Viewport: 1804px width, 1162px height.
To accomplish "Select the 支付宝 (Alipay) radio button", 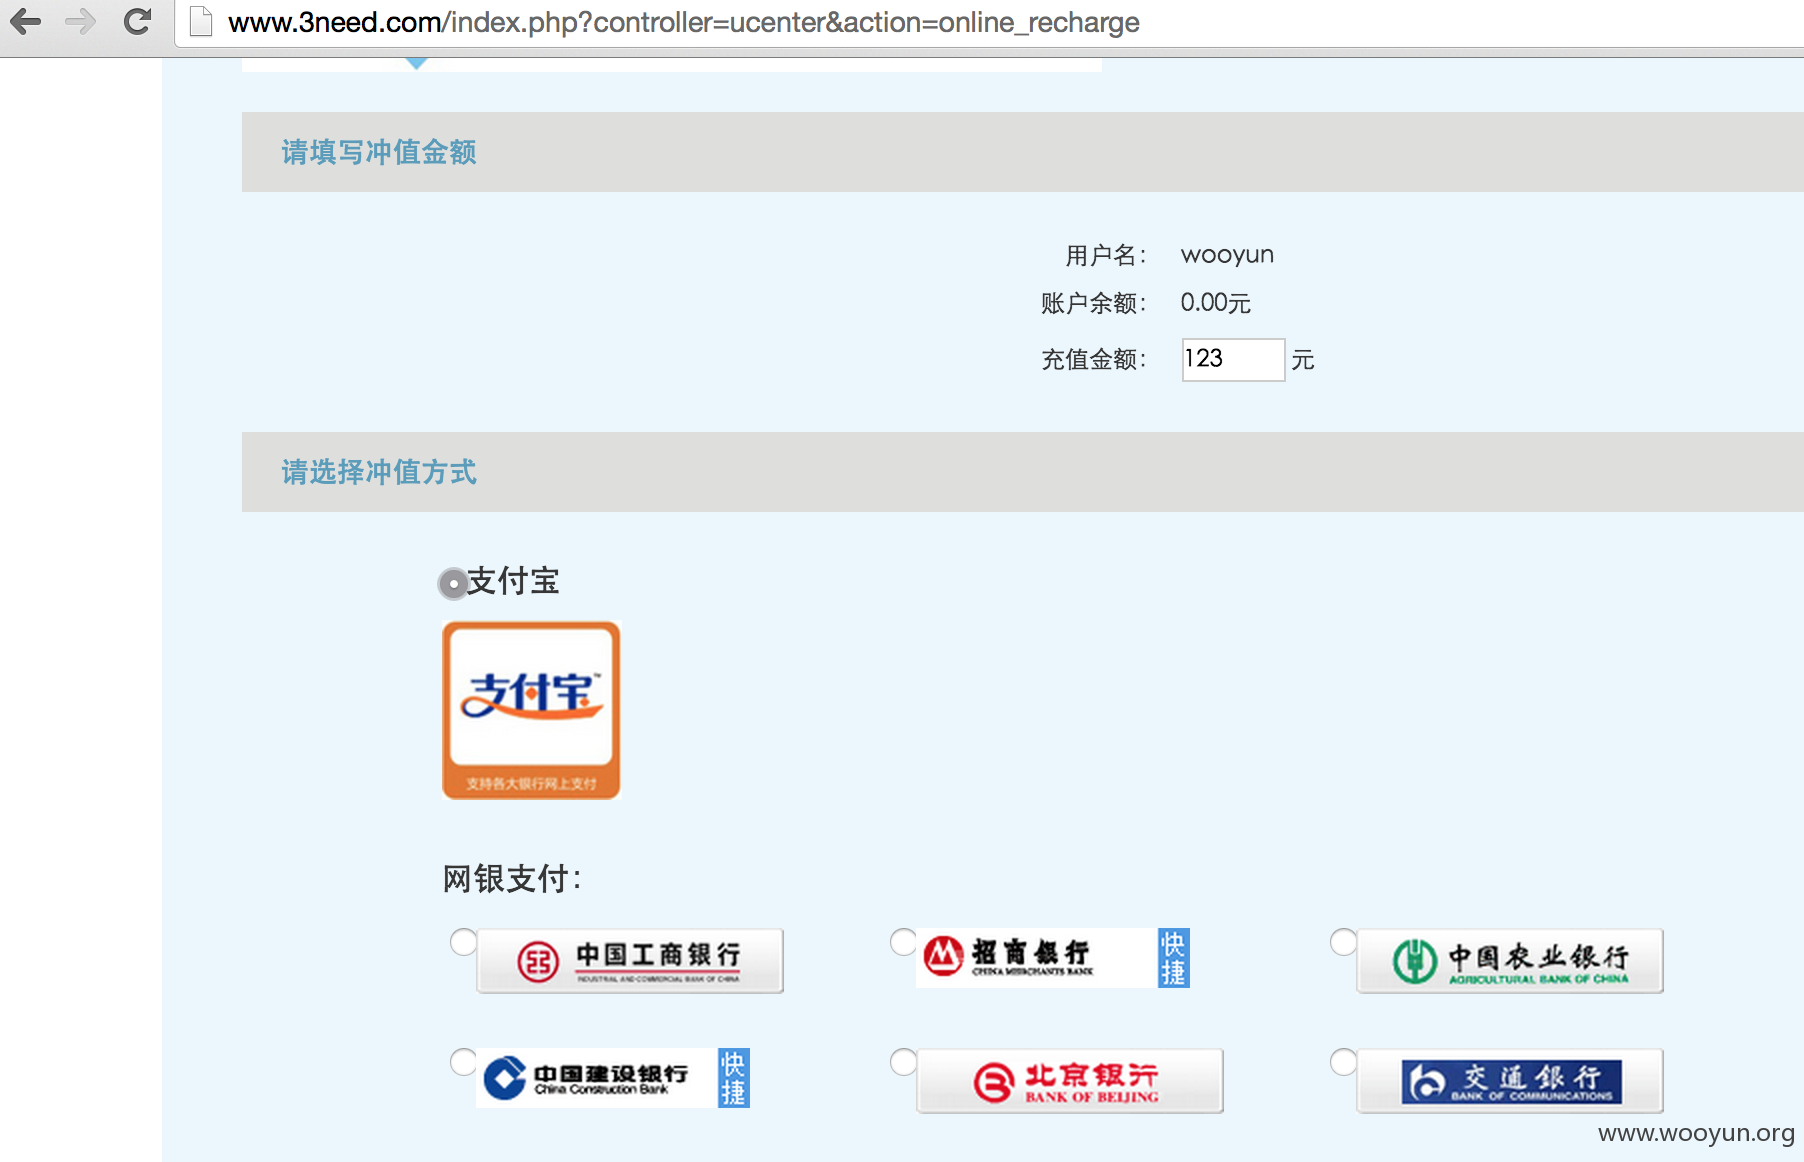I will click(x=453, y=583).
